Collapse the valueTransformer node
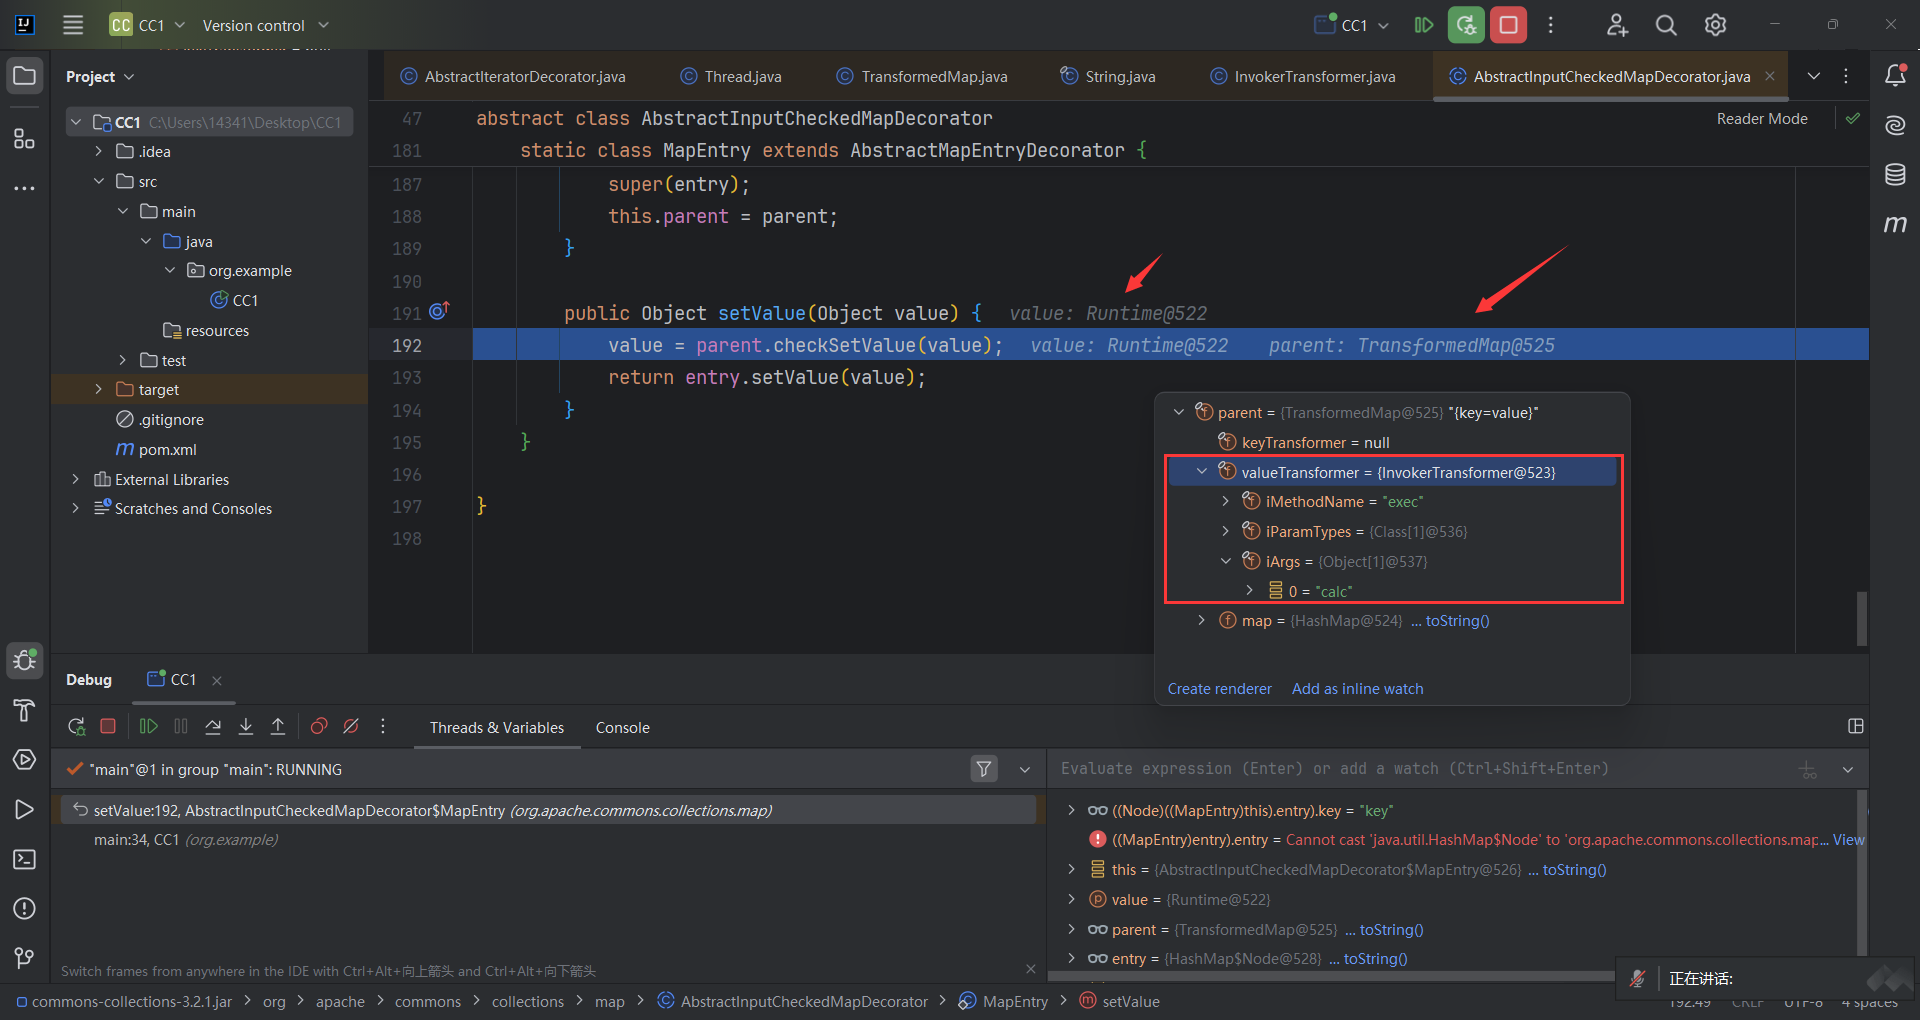 (x=1202, y=472)
